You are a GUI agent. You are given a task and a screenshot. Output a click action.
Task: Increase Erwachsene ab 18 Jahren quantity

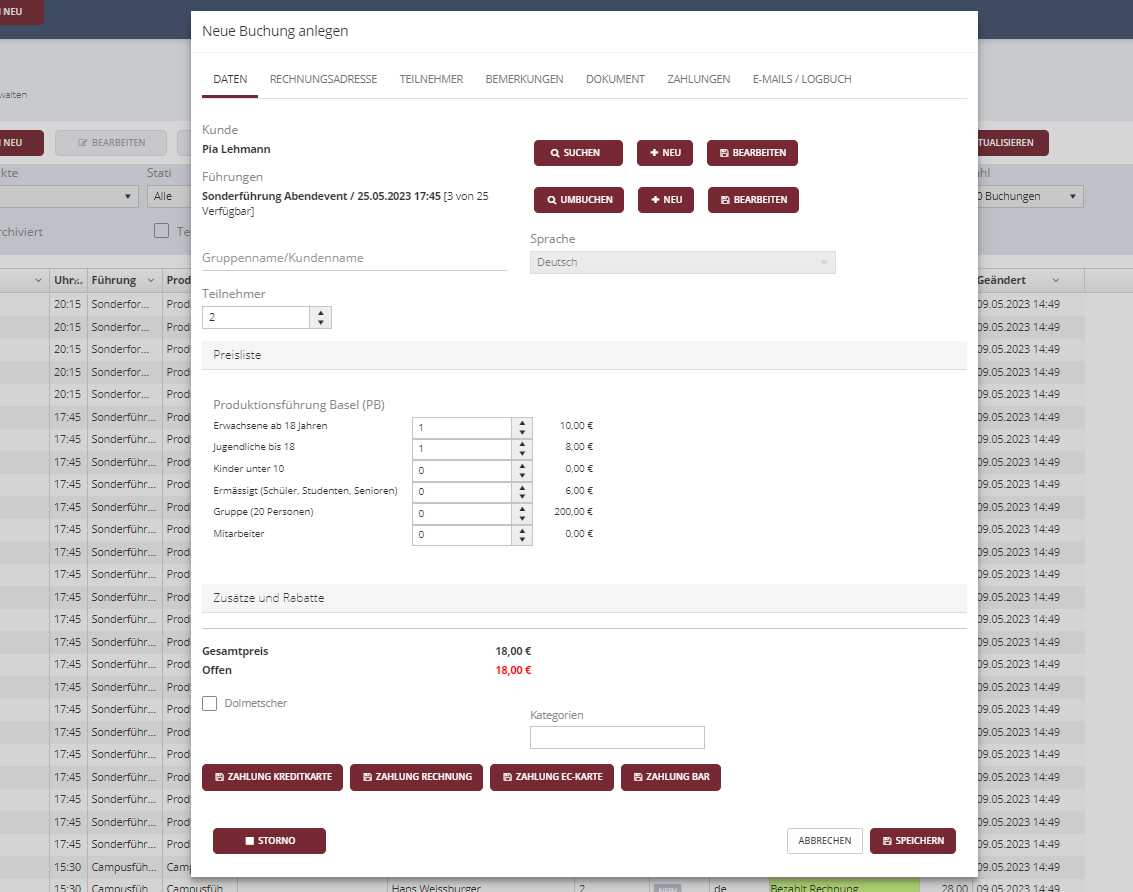[x=522, y=423]
